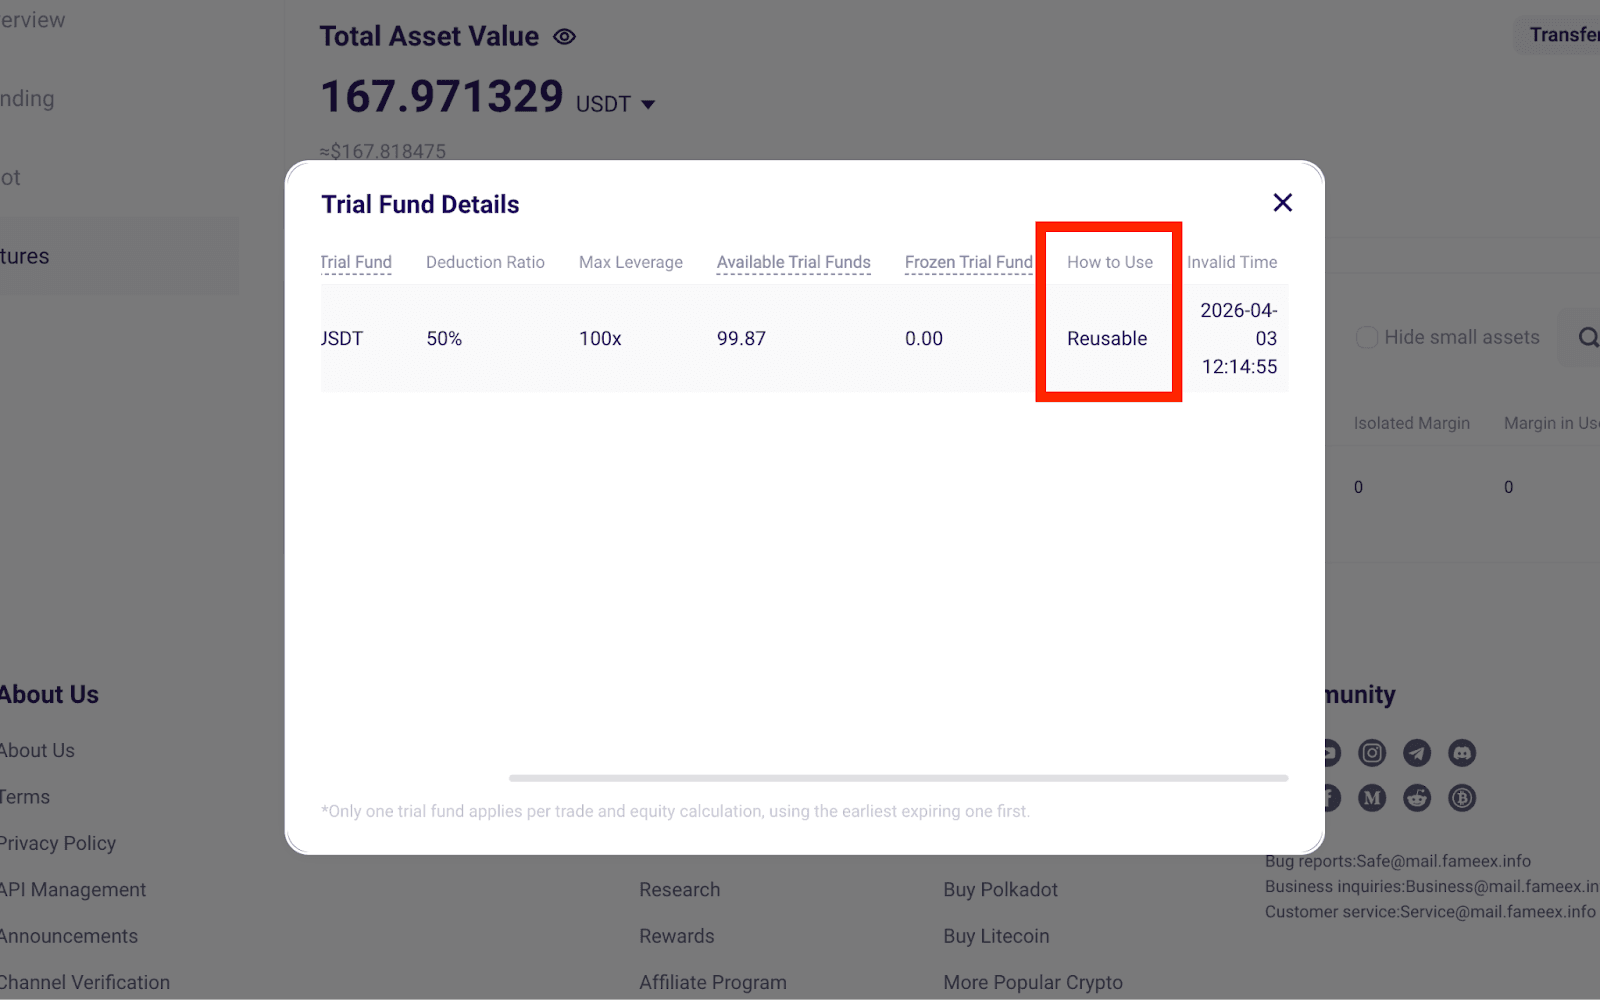This screenshot has height=1000, width=1600.
Task: Open the Medium community icon
Action: click(1372, 798)
